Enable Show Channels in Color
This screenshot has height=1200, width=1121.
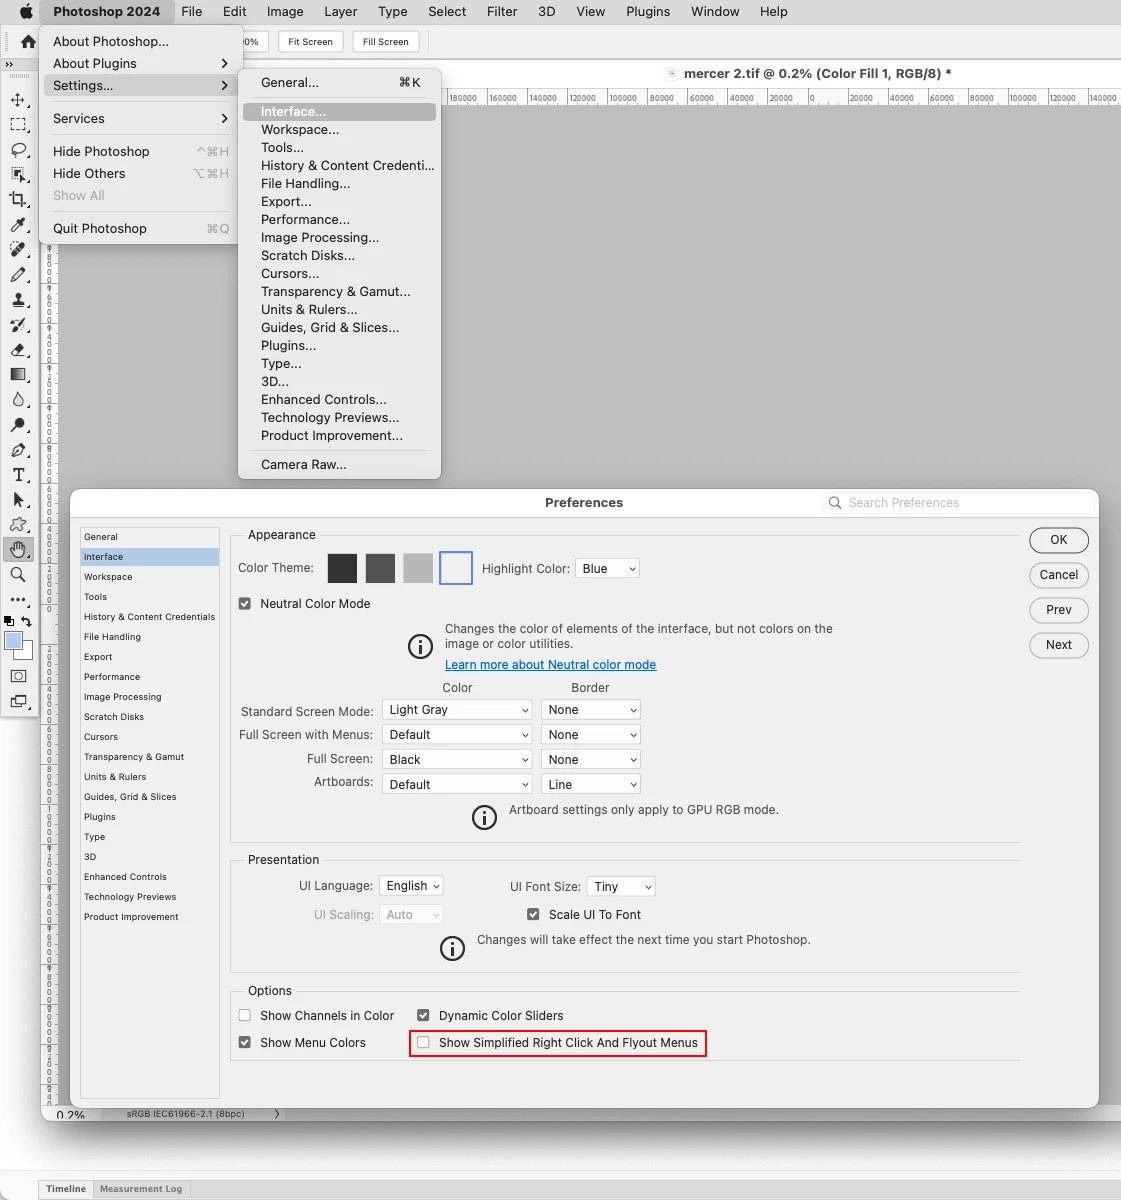[x=245, y=1016]
